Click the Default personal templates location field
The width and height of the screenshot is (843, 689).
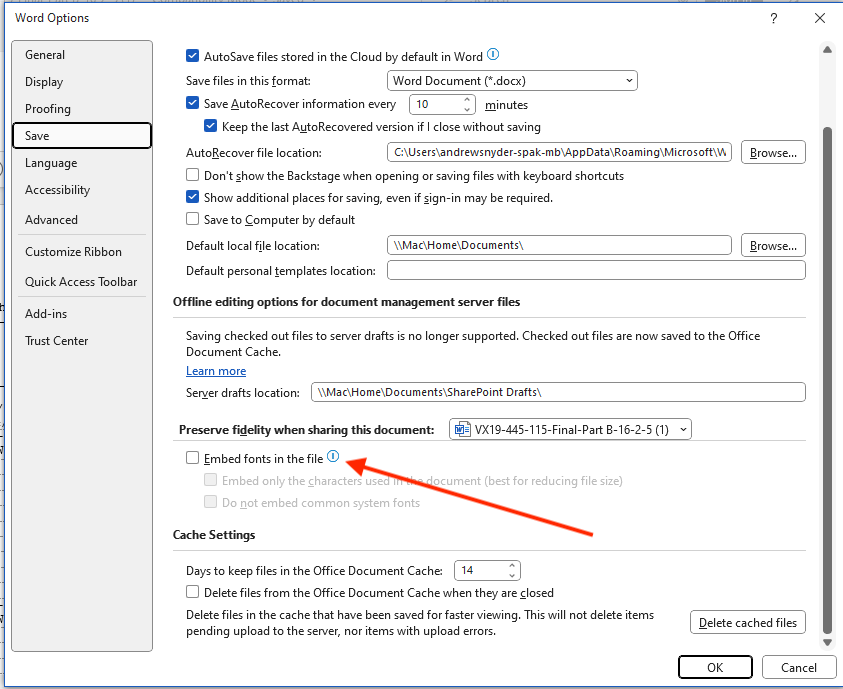(595, 271)
